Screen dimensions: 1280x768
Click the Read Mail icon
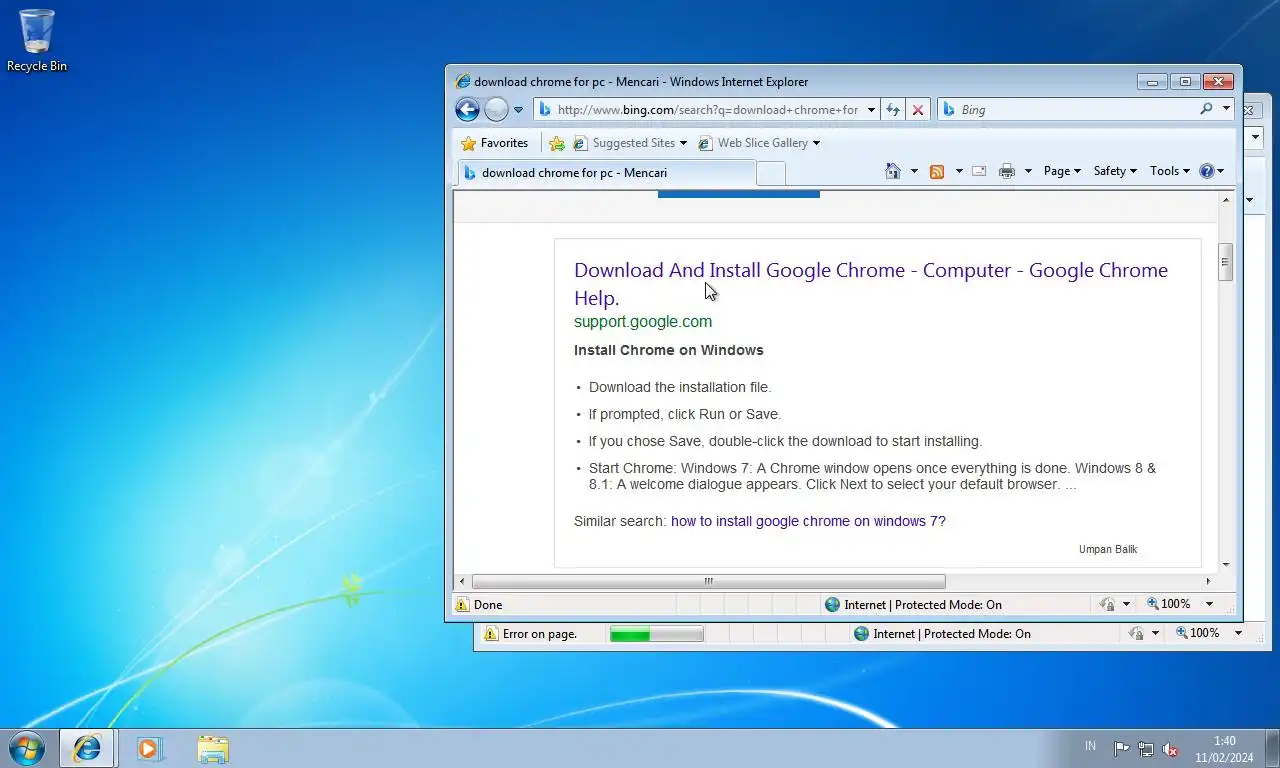(979, 171)
